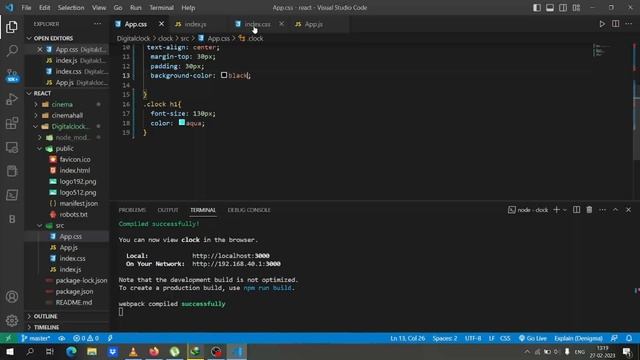The height and width of the screenshot is (360, 640).
Task: Click the aqua color swatch on line 18
Action: pyautogui.click(x=182, y=122)
